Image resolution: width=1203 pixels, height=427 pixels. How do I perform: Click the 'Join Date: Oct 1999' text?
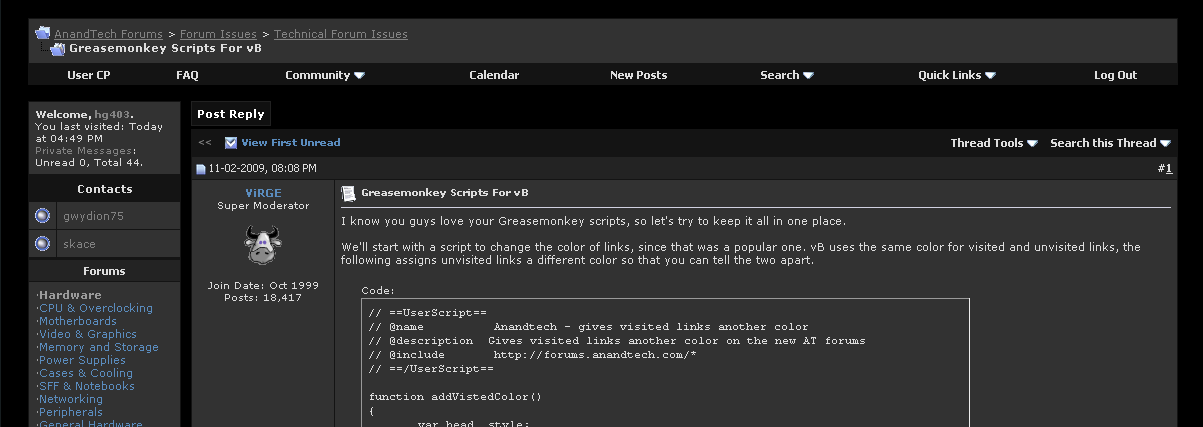[x=263, y=285]
